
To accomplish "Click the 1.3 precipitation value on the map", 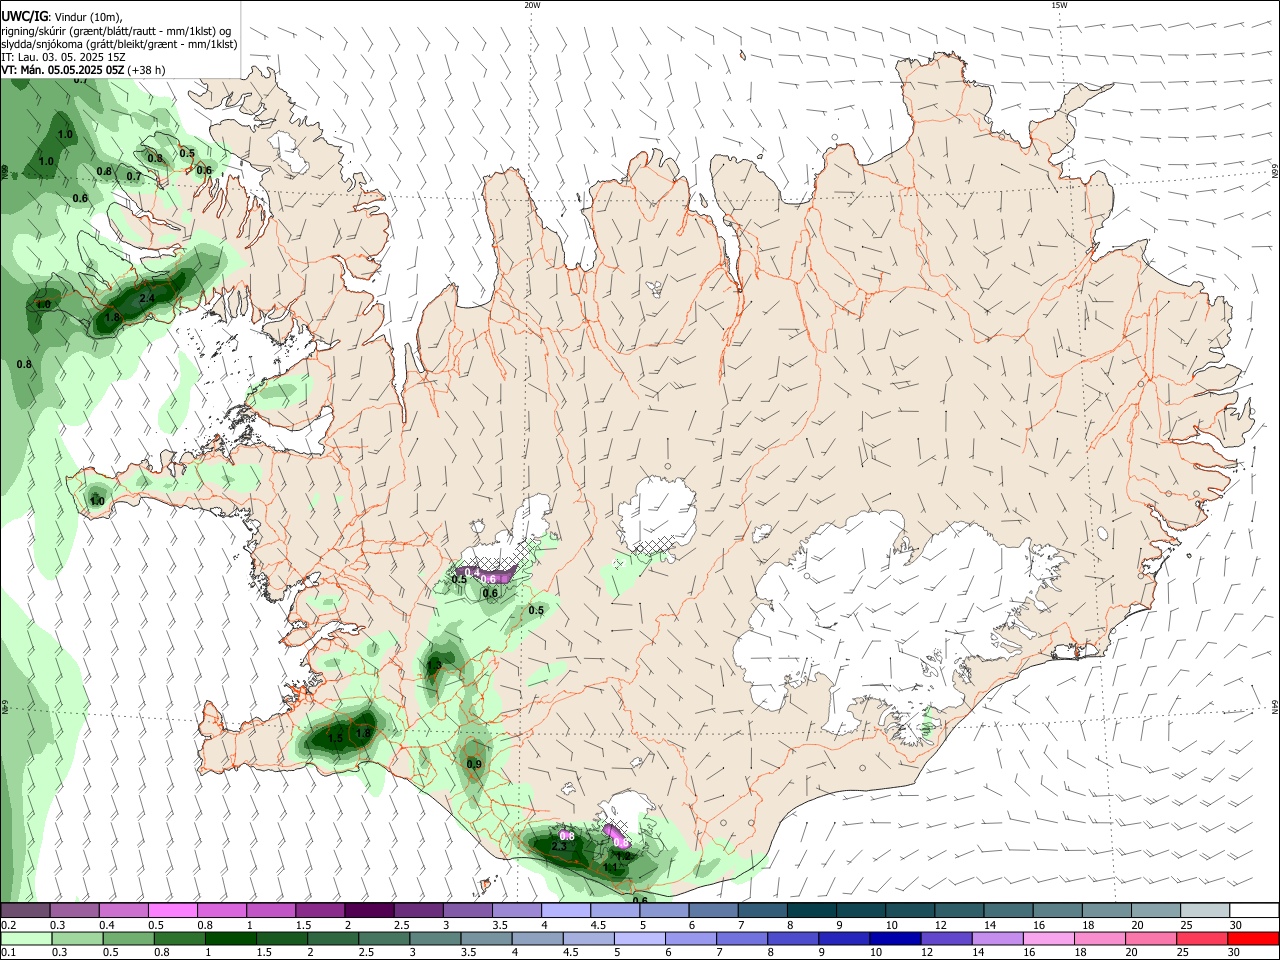I will click(x=434, y=664).
